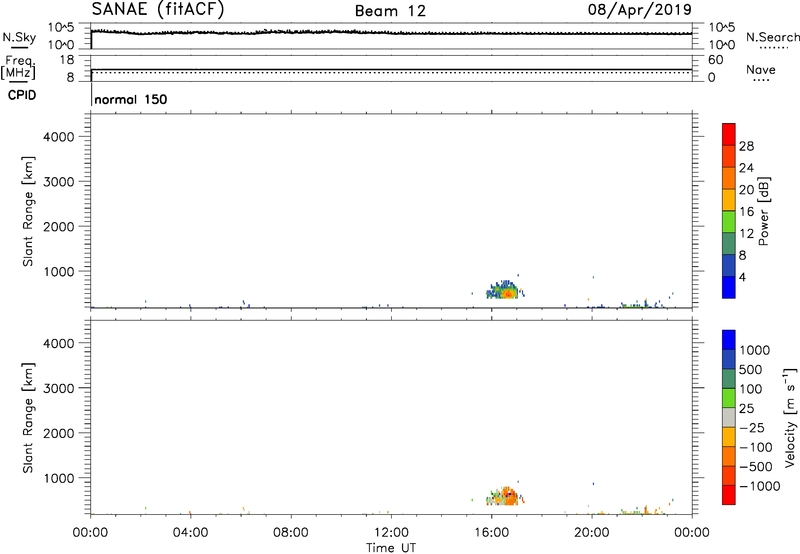Screen dimensions: 800x554
Task: Click the -1000 tick on velocity colorbar
Action: pyautogui.click(x=759, y=486)
